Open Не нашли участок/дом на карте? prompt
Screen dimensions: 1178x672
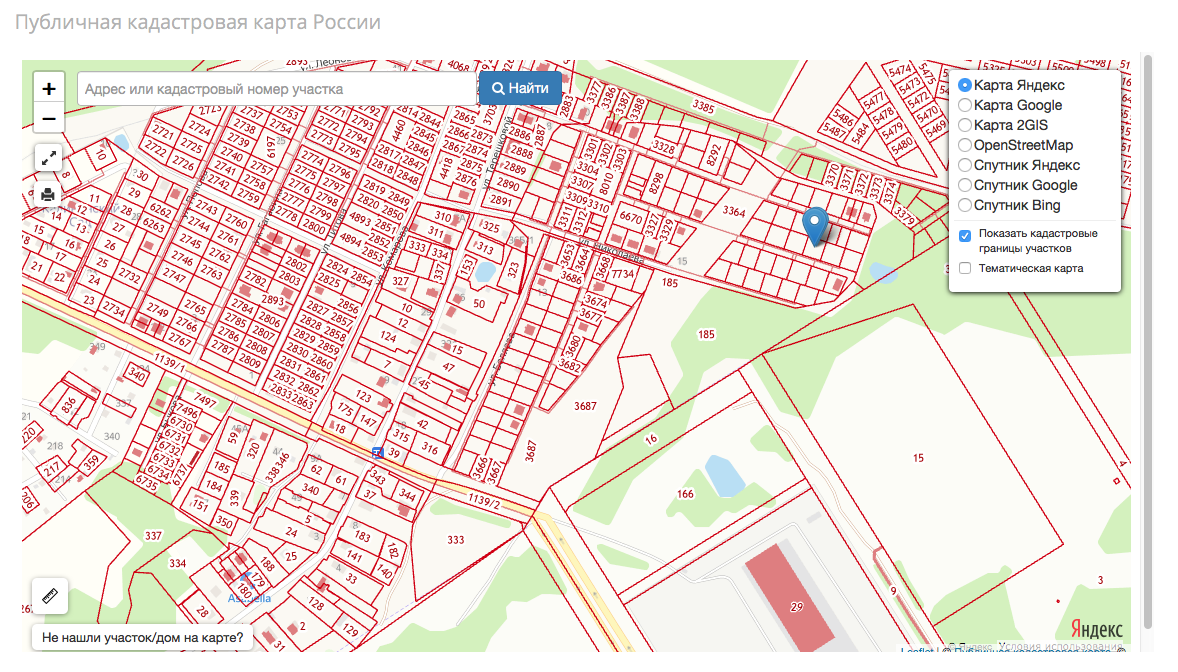(x=143, y=637)
